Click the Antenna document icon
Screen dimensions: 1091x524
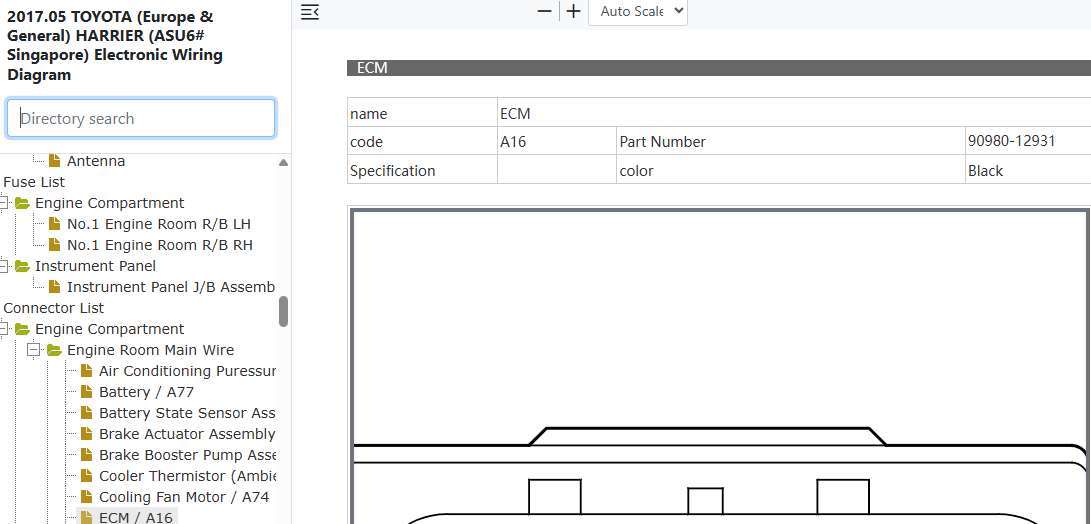coord(54,161)
